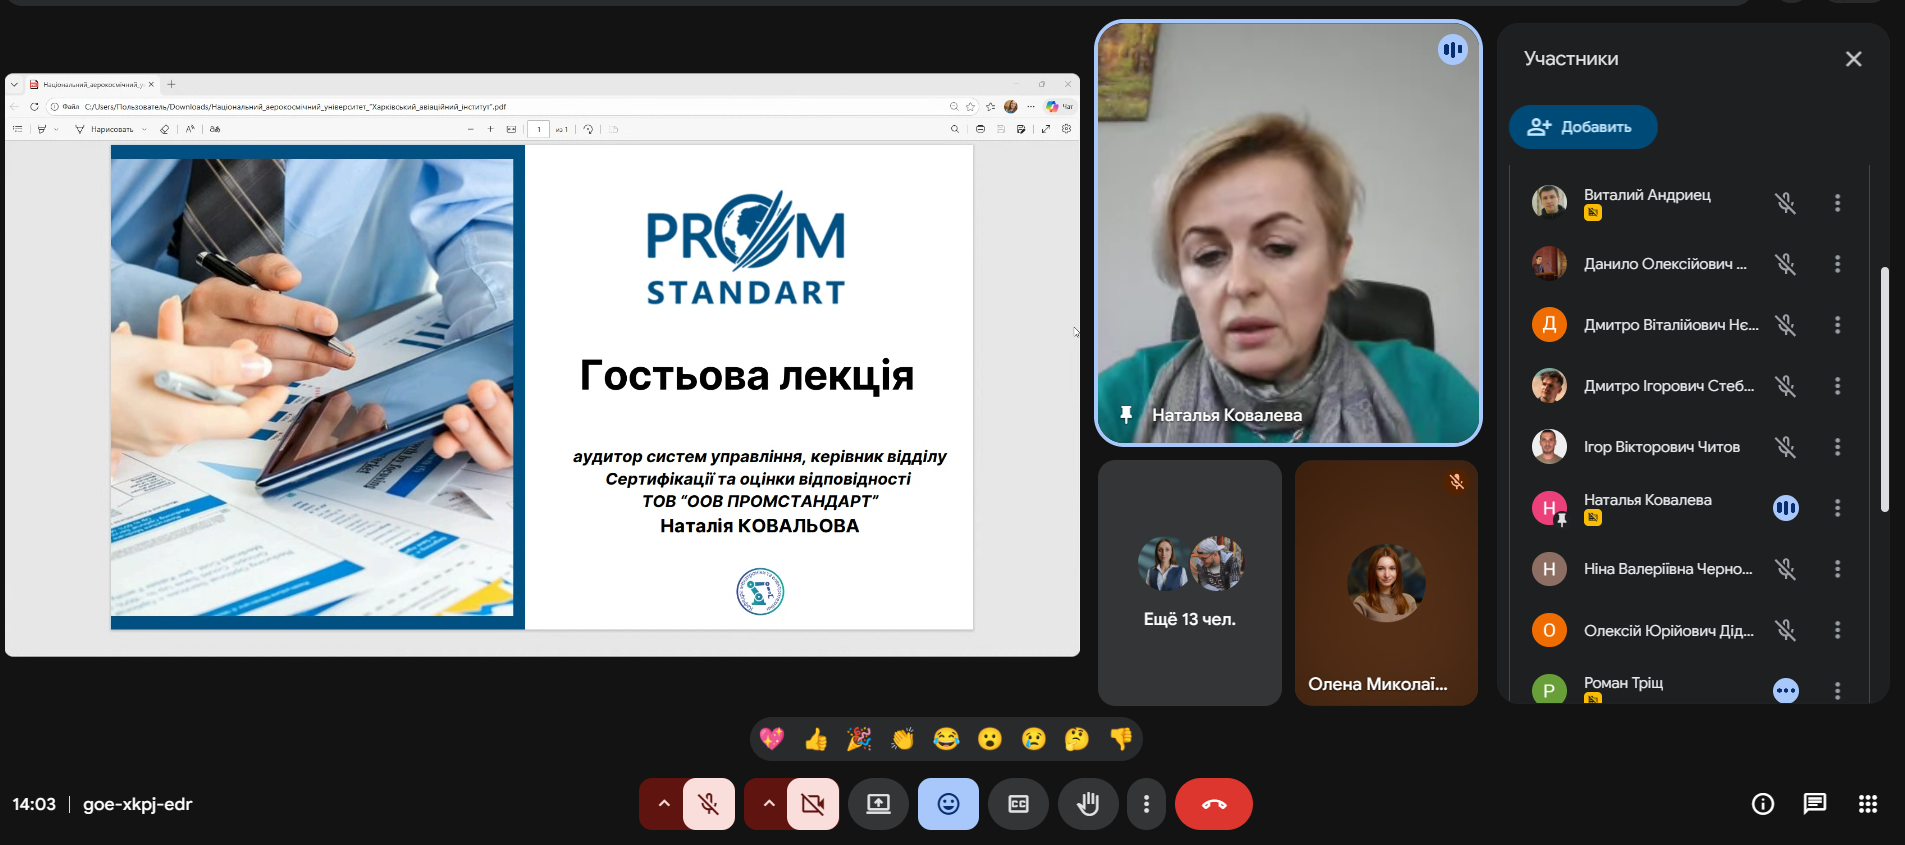
Task: Open meeting details info icon
Action: click(1762, 804)
